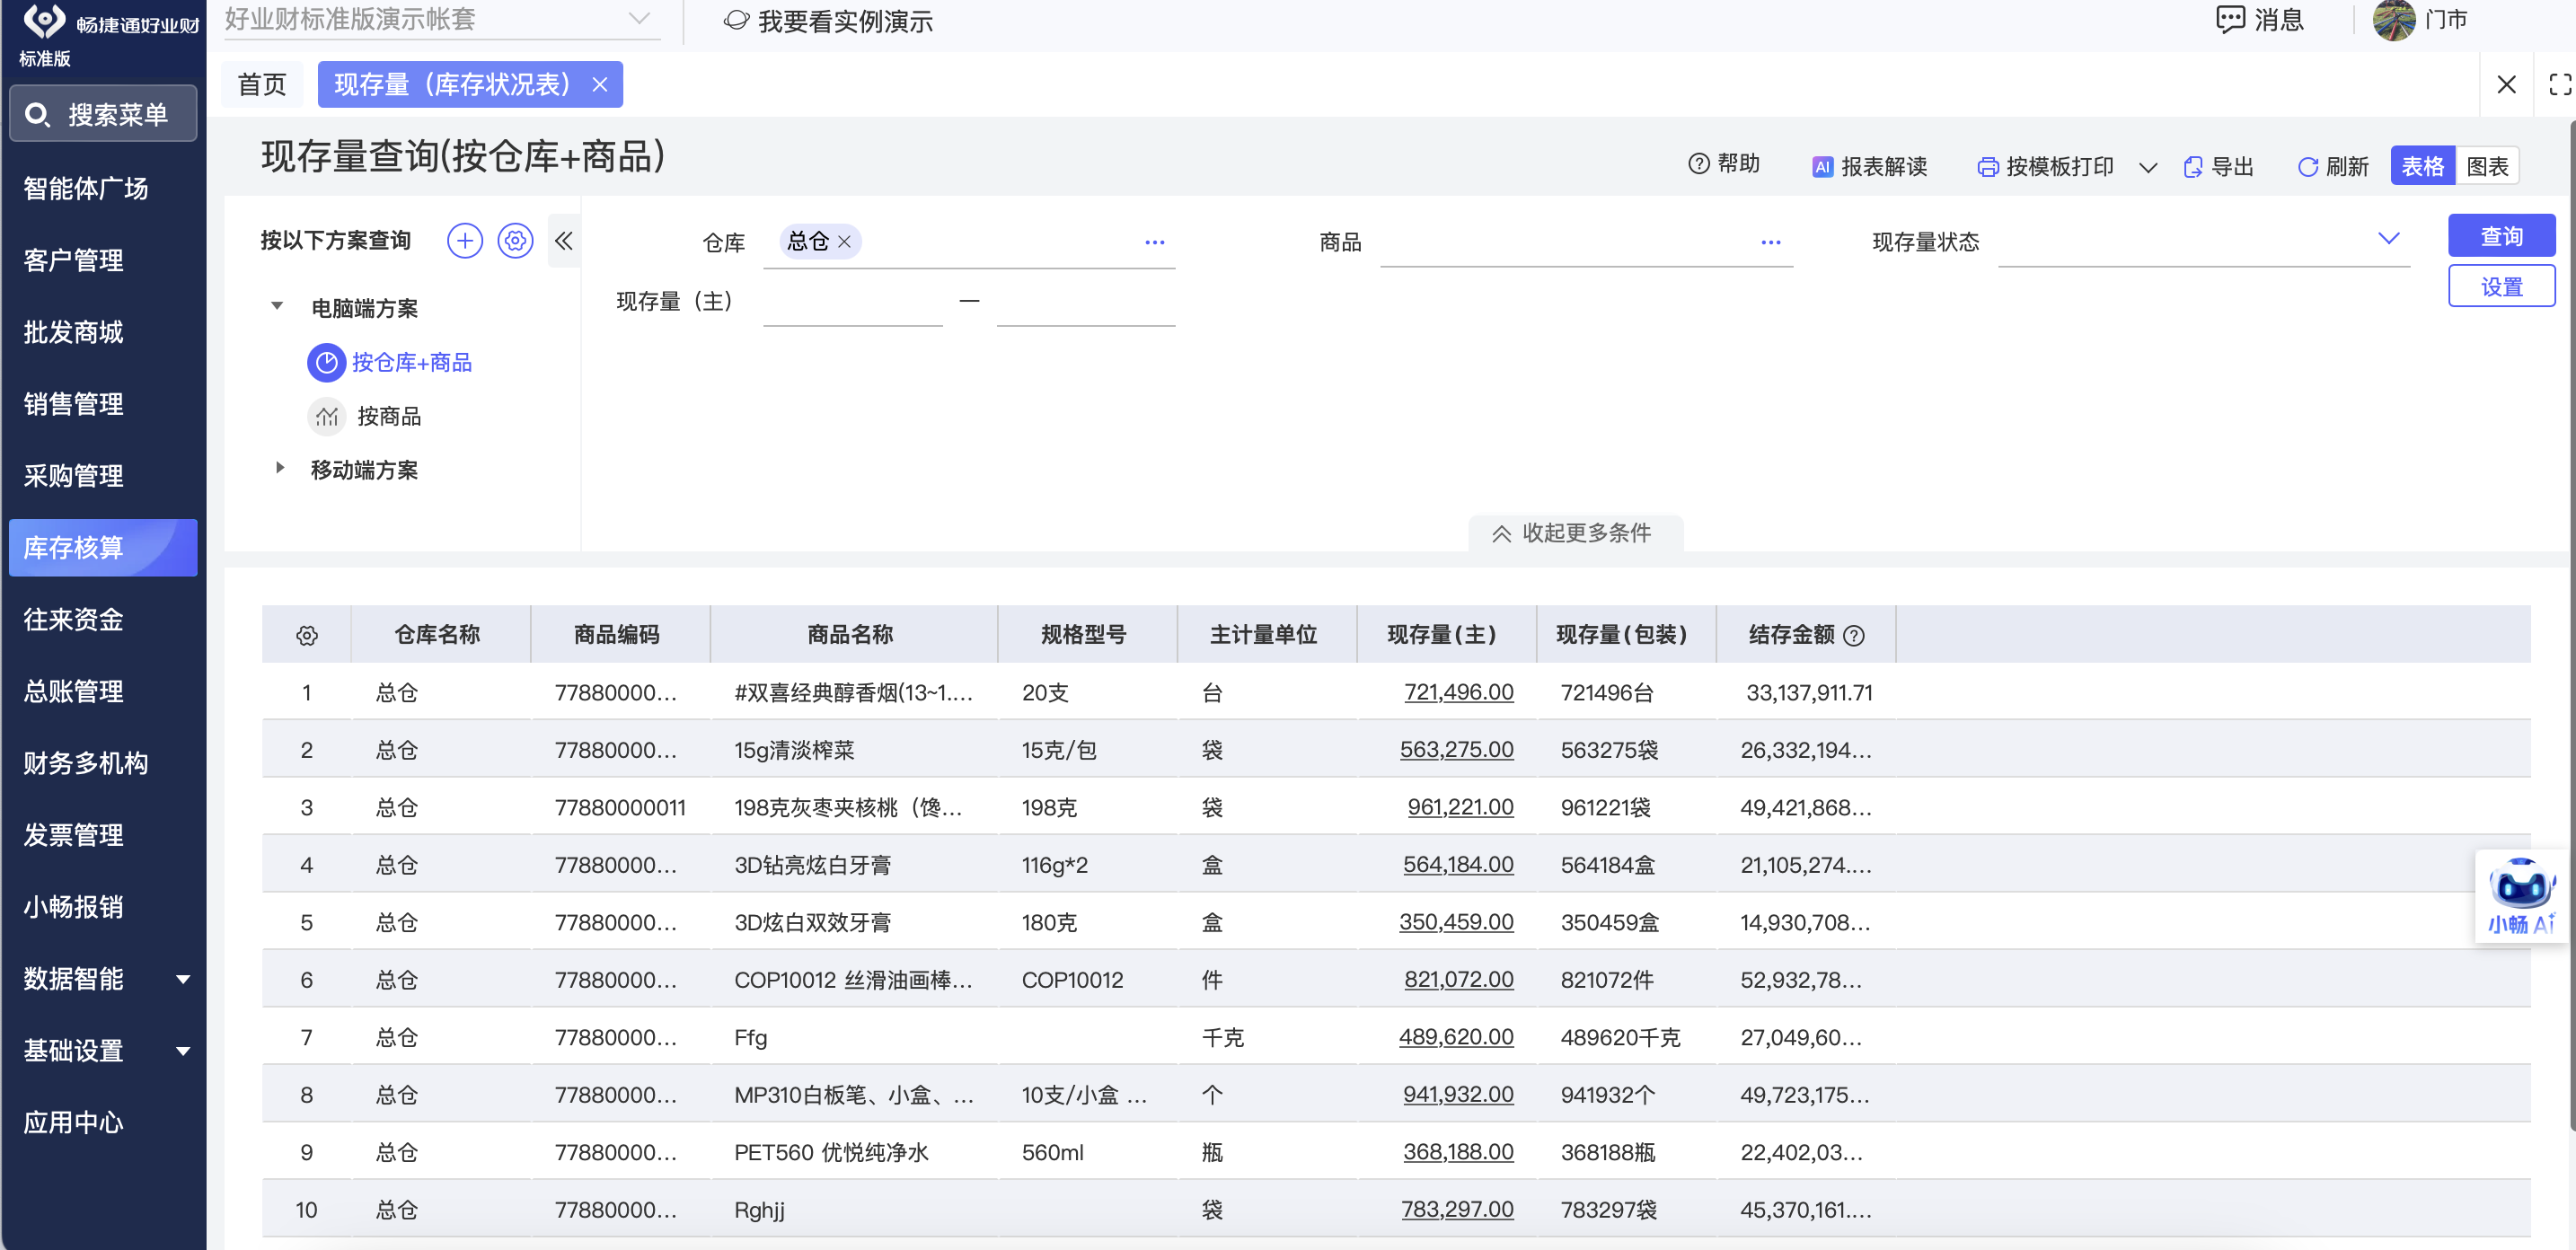Viewport: 2576px width, 1250px height.
Task: Click the 报表解读 AI icon
Action: click(1822, 166)
